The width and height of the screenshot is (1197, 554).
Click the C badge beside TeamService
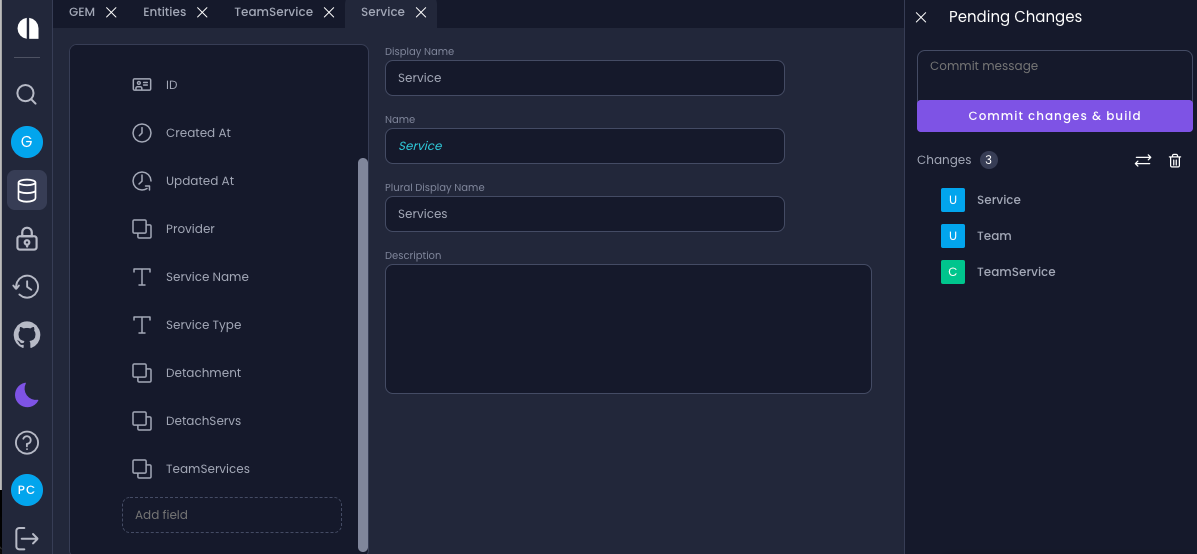[953, 272]
